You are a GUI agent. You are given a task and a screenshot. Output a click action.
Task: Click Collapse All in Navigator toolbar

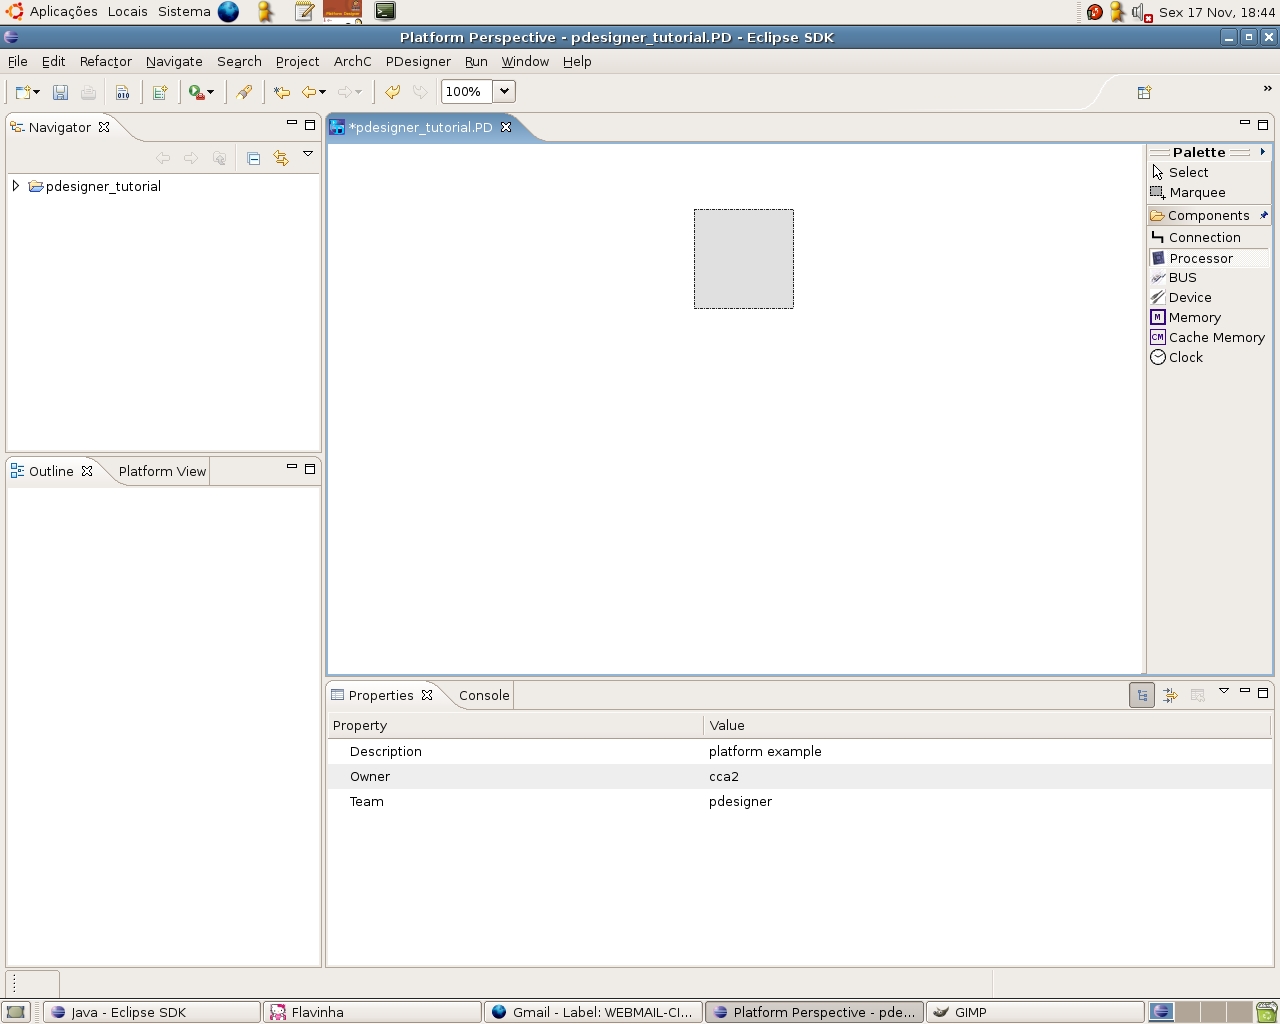point(253,158)
